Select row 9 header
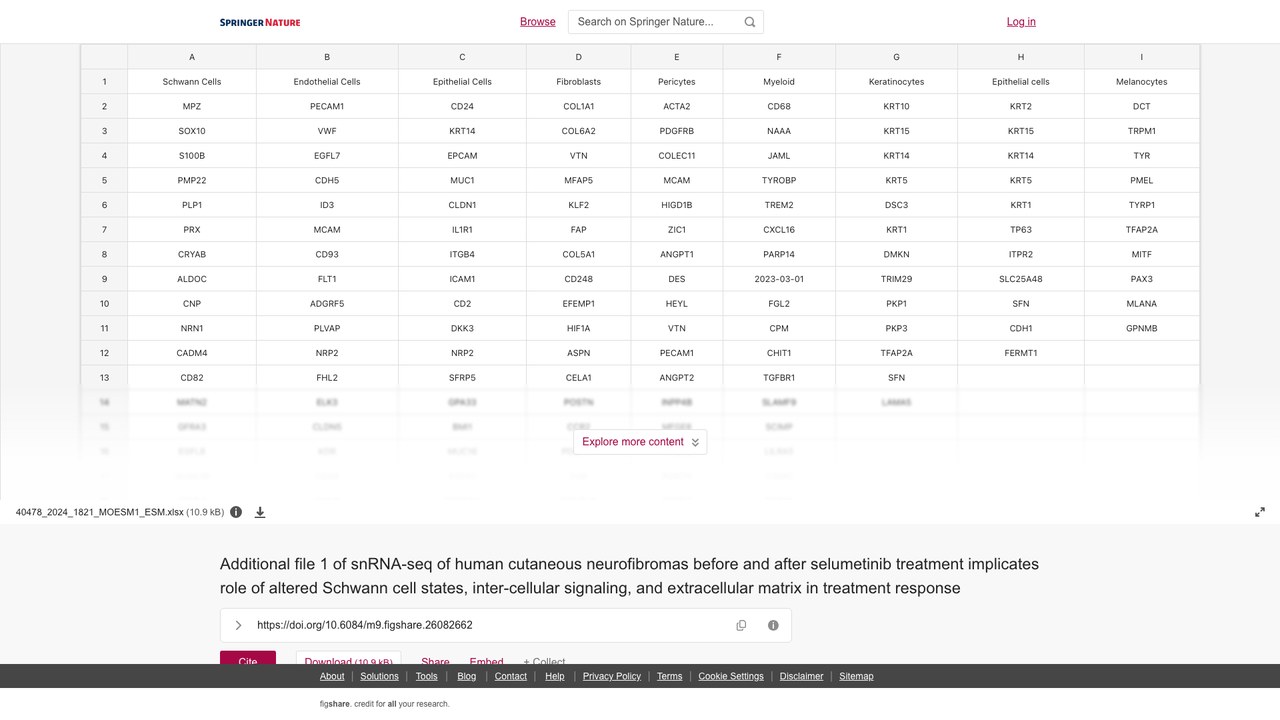 (104, 279)
